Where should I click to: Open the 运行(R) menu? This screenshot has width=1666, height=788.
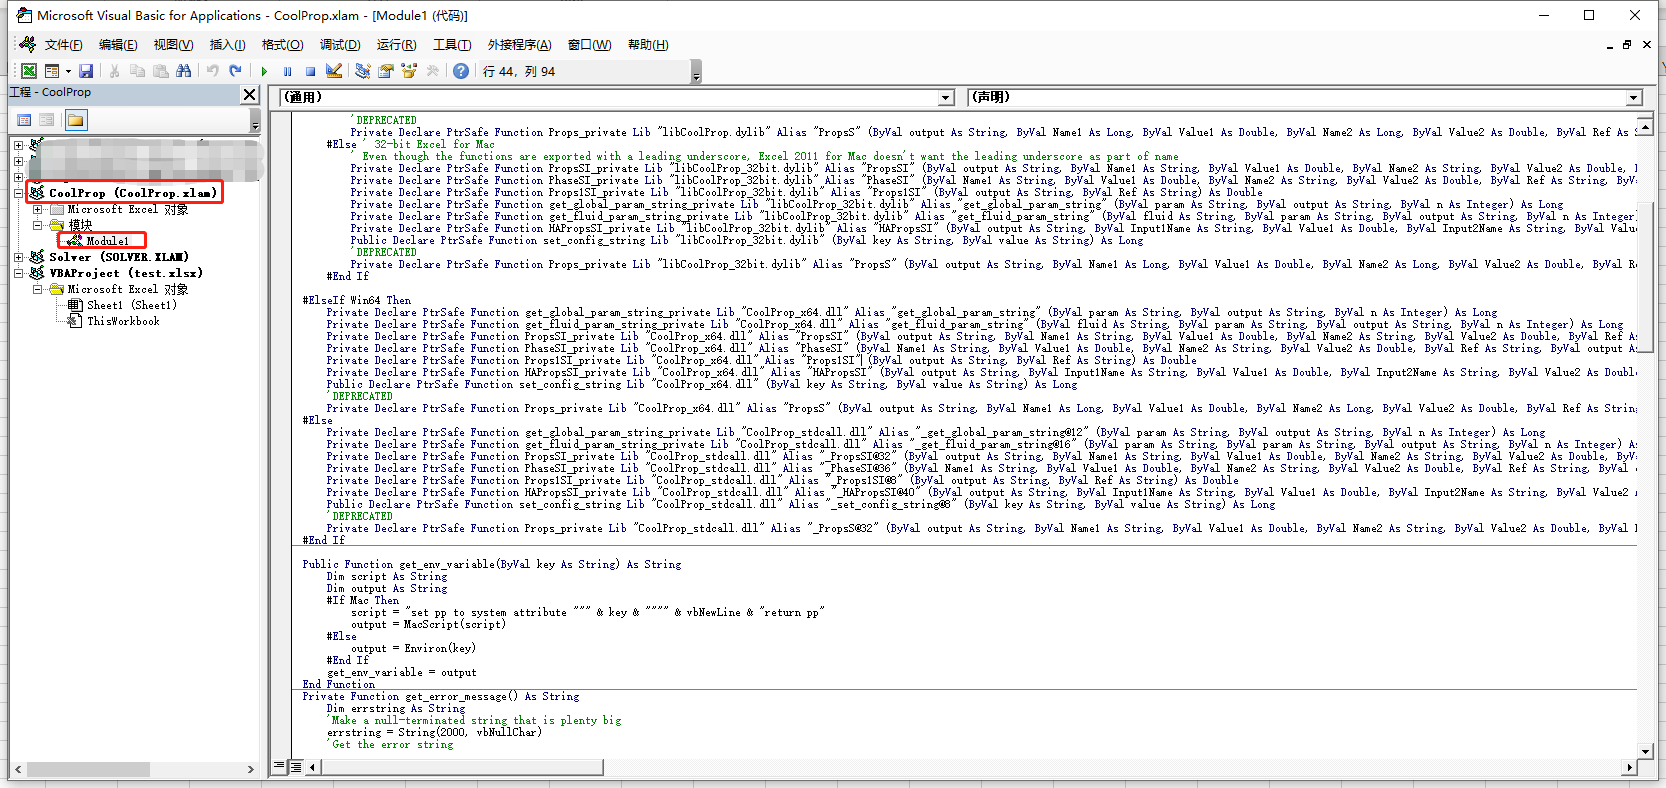pos(396,45)
